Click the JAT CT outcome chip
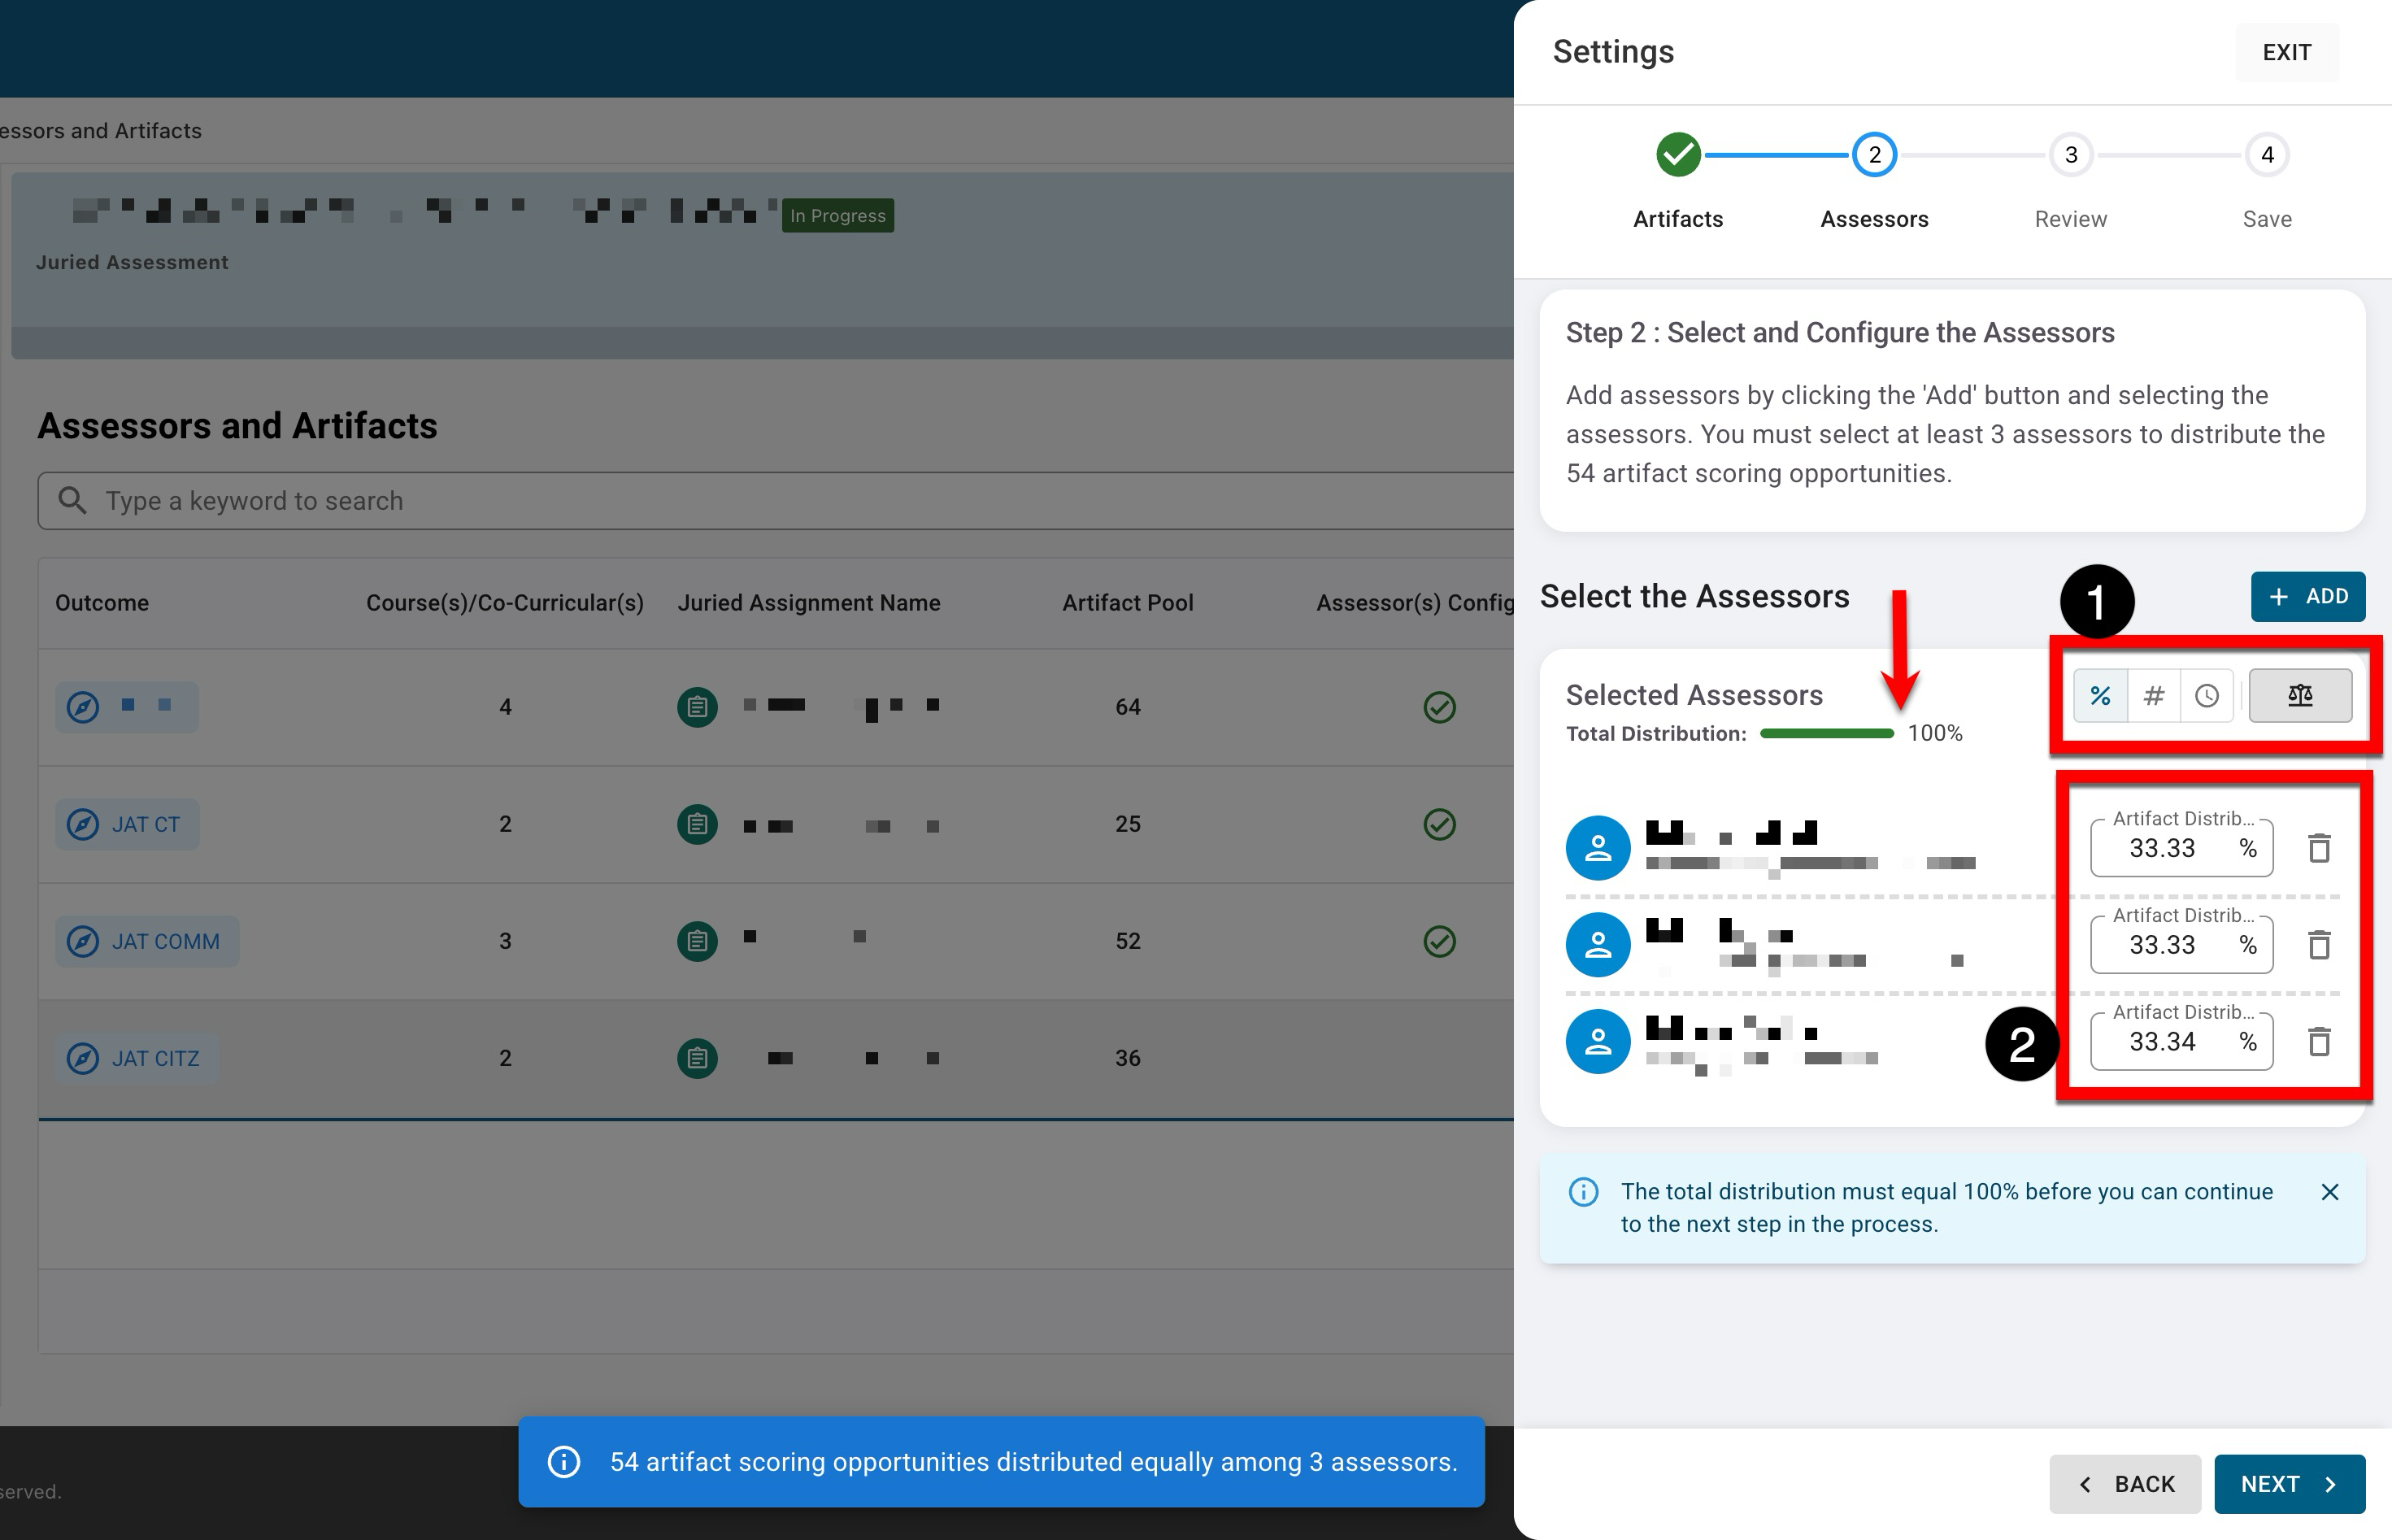 pyautogui.click(x=127, y=824)
